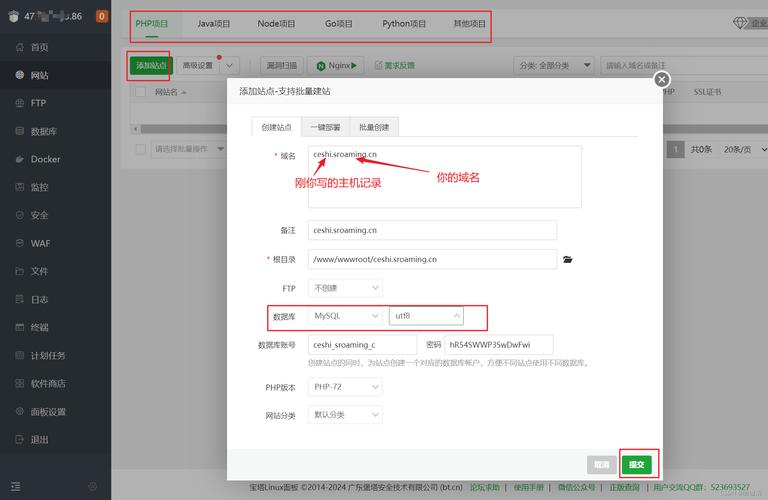Select the 创建站点 dialog tab

tap(277, 127)
